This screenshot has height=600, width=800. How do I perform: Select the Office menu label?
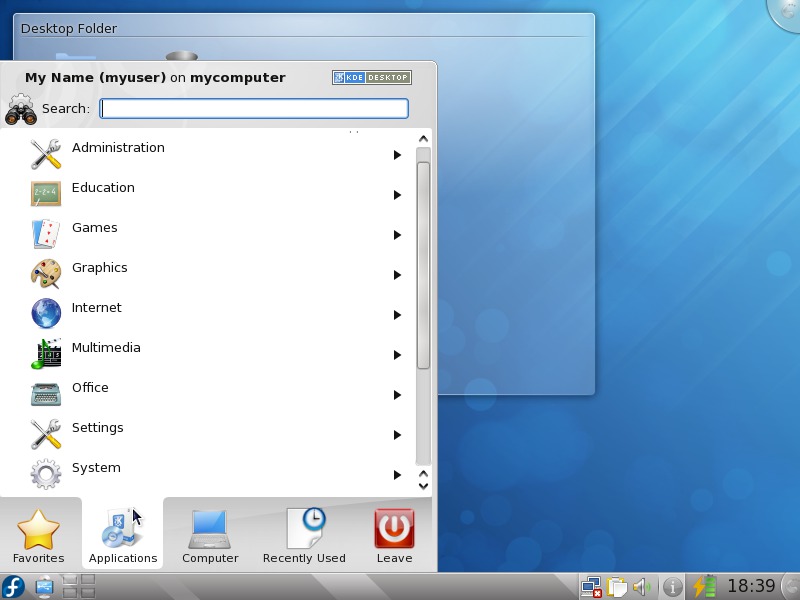tap(90, 388)
